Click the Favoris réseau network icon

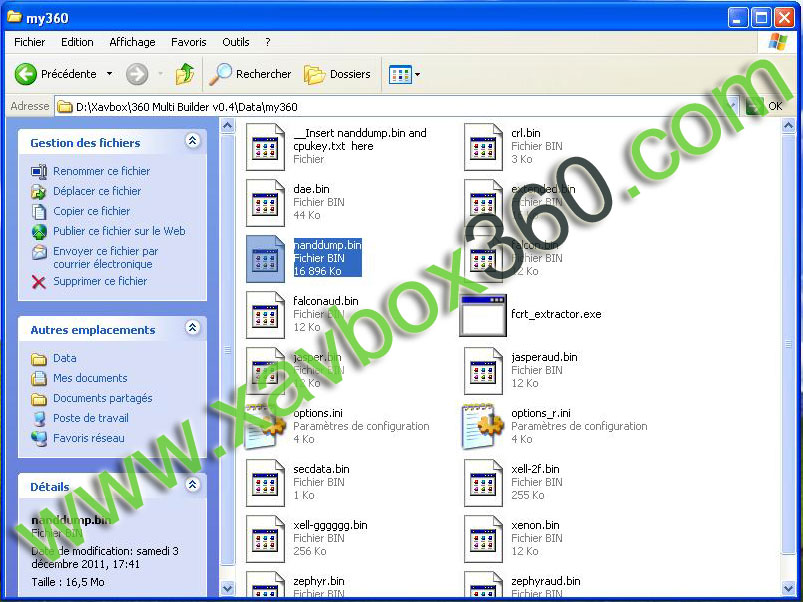39,439
